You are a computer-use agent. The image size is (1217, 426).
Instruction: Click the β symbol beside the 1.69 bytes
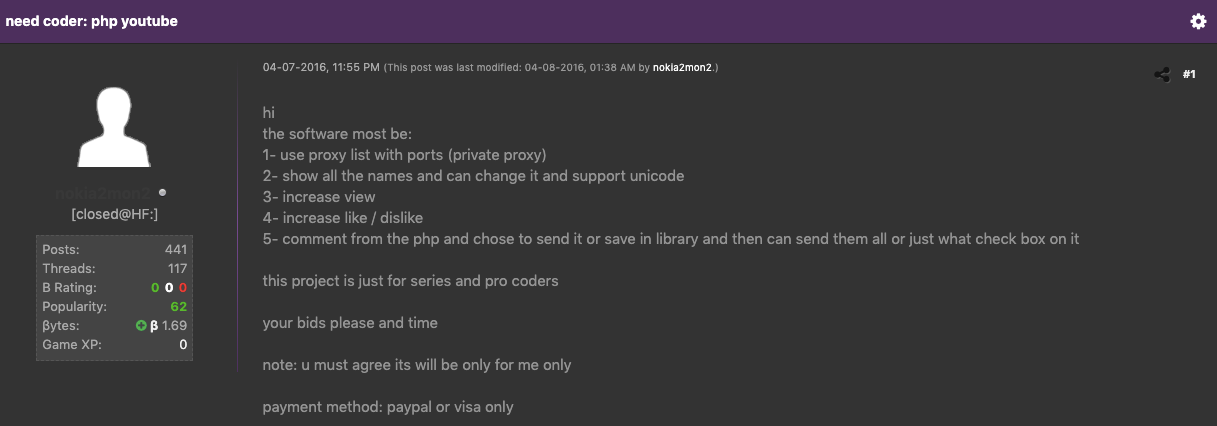[154, 325]
